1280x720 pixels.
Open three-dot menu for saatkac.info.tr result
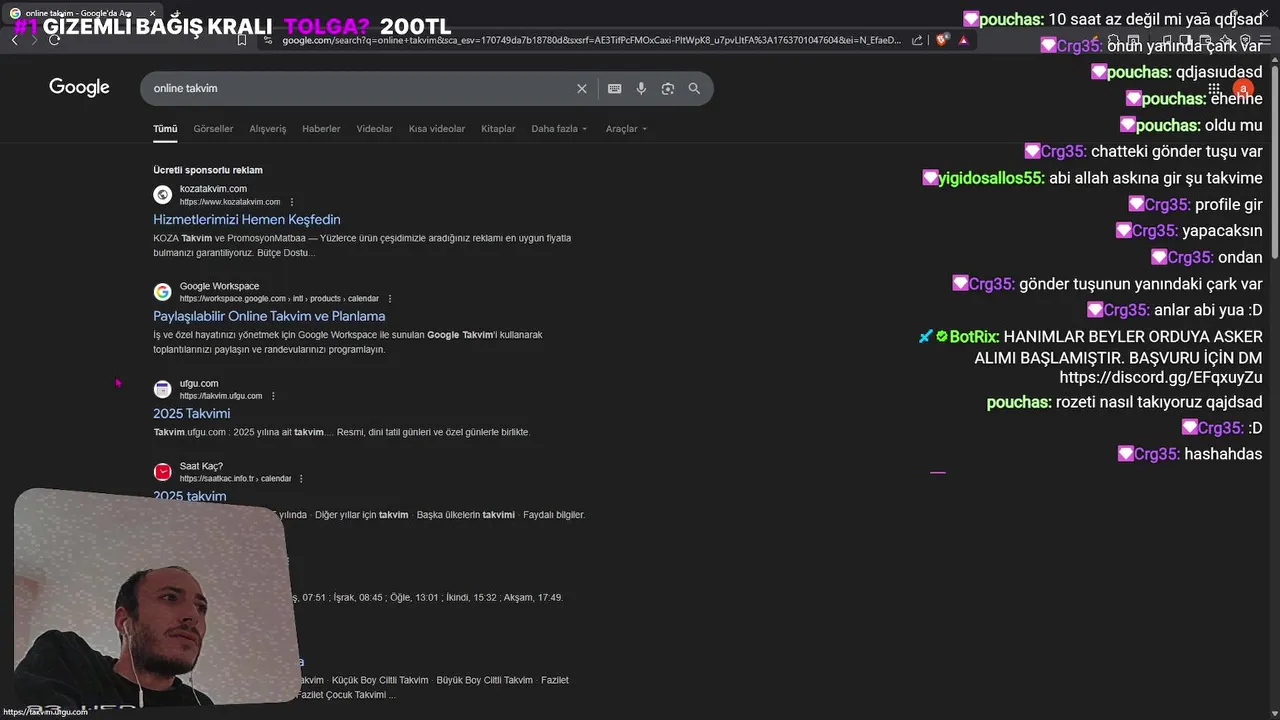301,479
